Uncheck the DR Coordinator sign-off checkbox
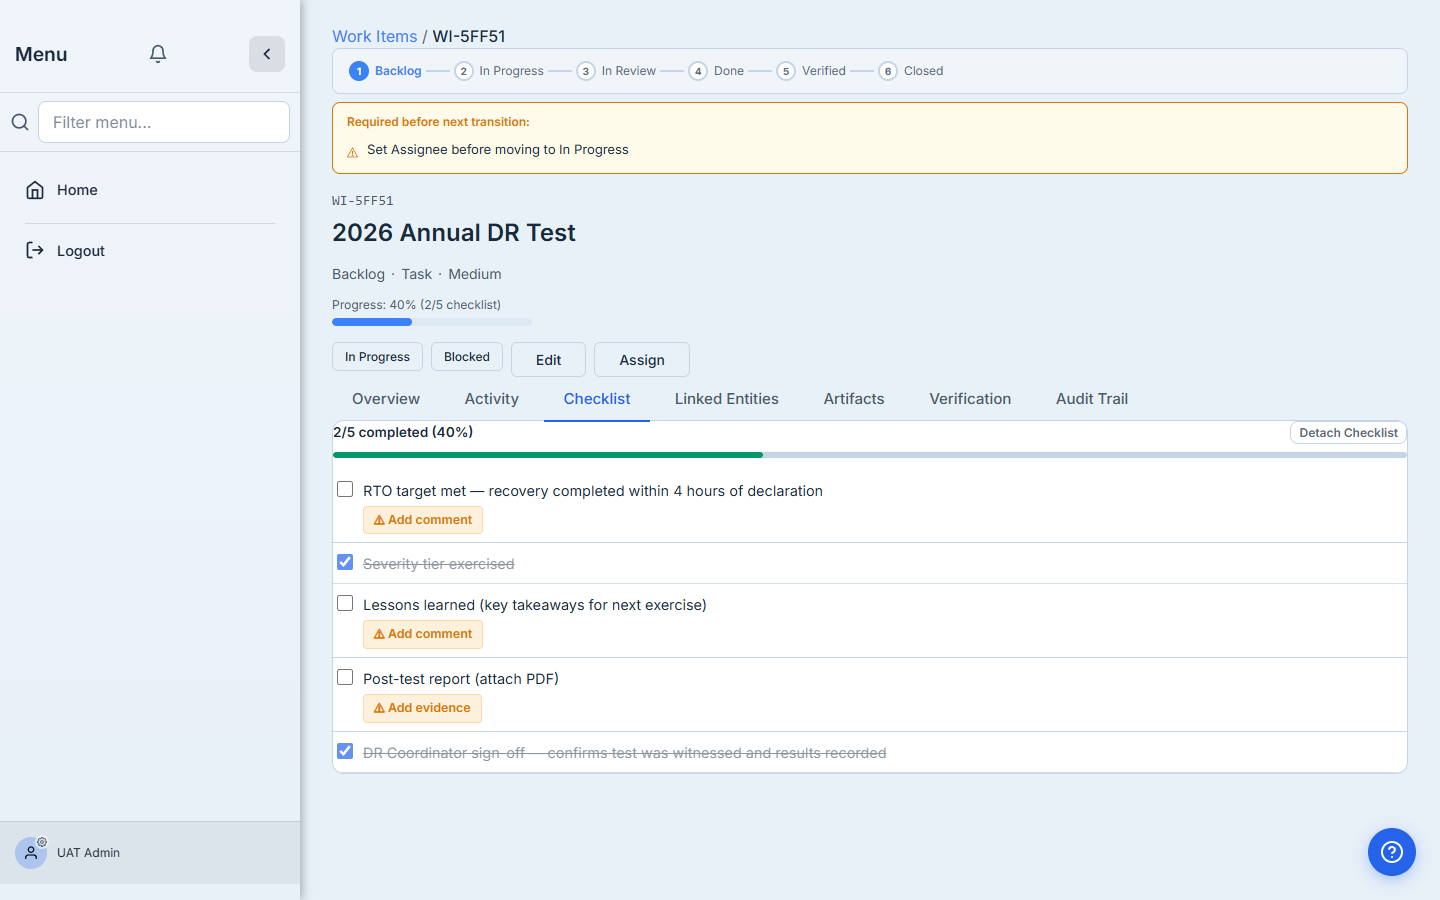Viewport: 1440px width, 900px height. (x=345, y=751)
